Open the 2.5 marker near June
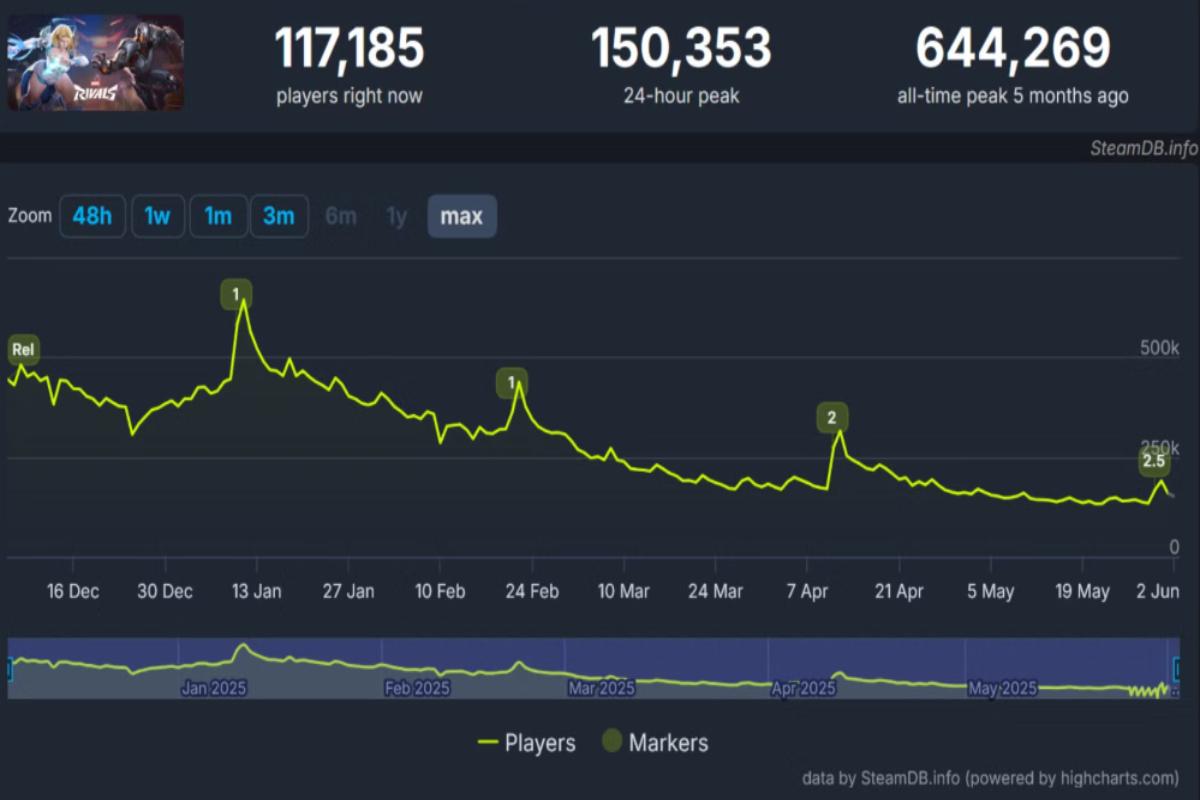 click(x=1153, y=461)
